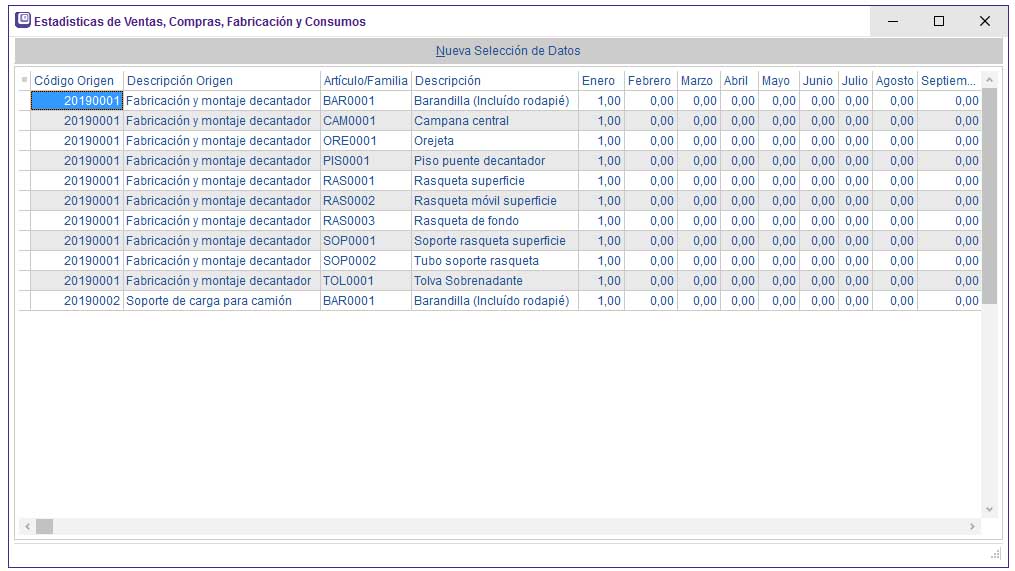Select the Artículo/Familia column header
This screenshot has width=1015, height=571.
[x=365, y=81]
